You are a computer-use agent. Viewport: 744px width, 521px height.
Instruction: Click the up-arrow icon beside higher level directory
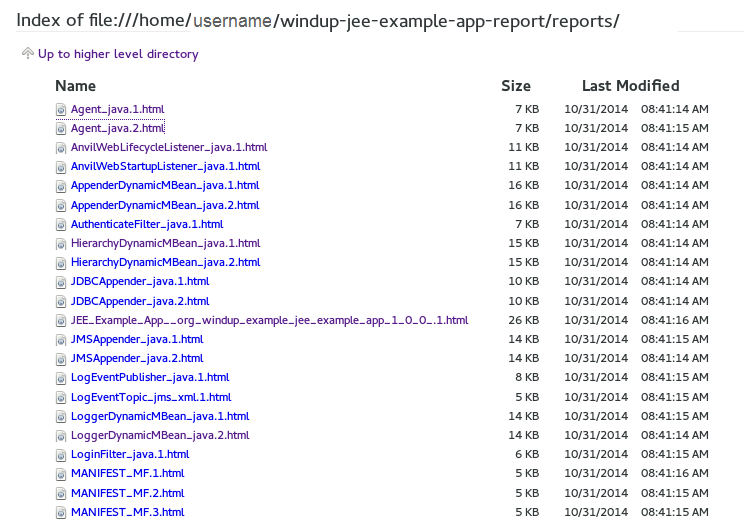(27, 54)
